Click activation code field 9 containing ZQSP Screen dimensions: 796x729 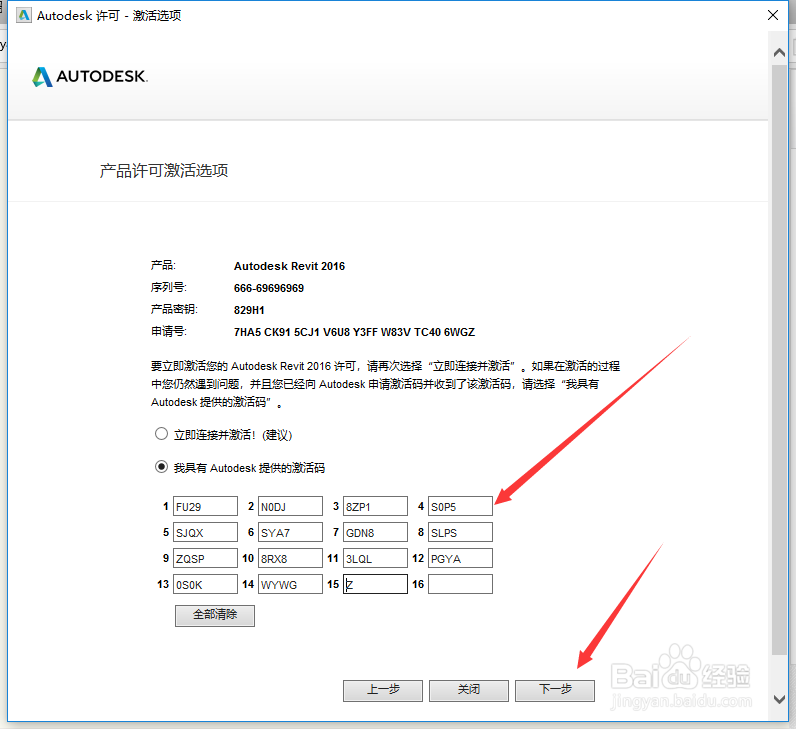(x=205, y=558)
